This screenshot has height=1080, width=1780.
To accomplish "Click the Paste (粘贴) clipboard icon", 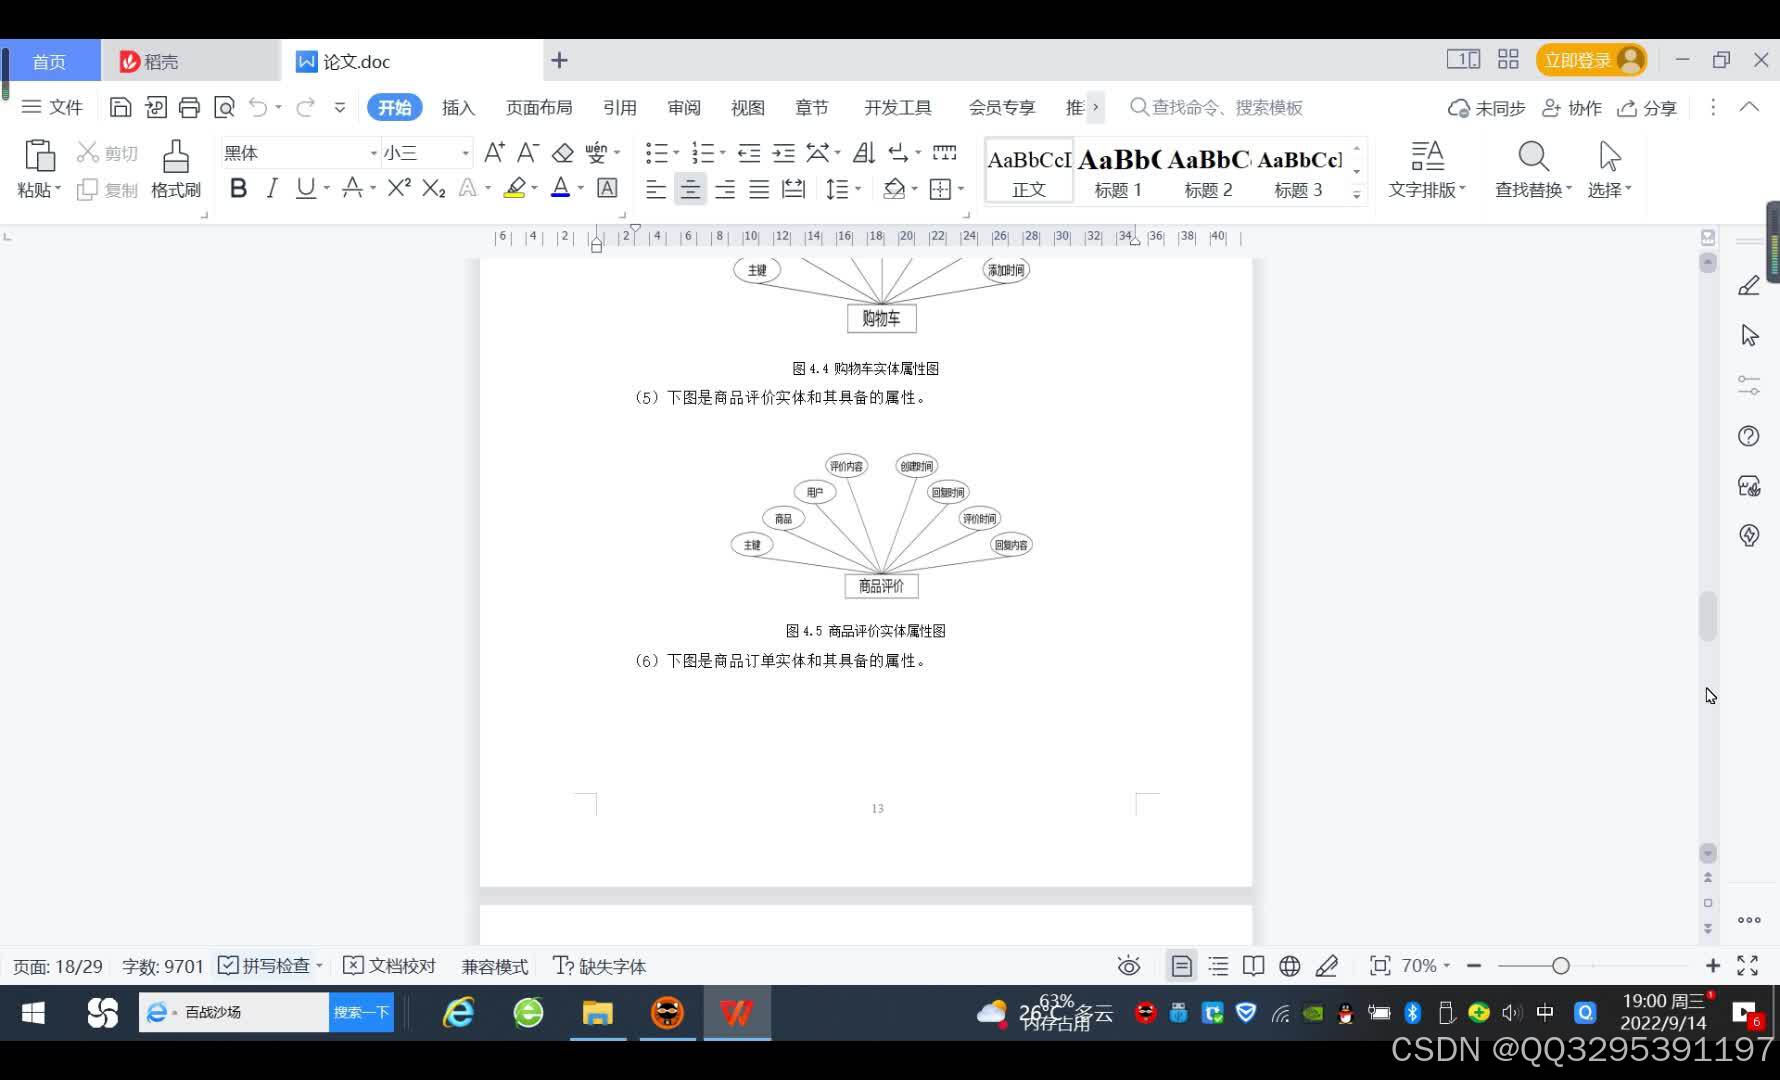I will click(x=39, y=156).
